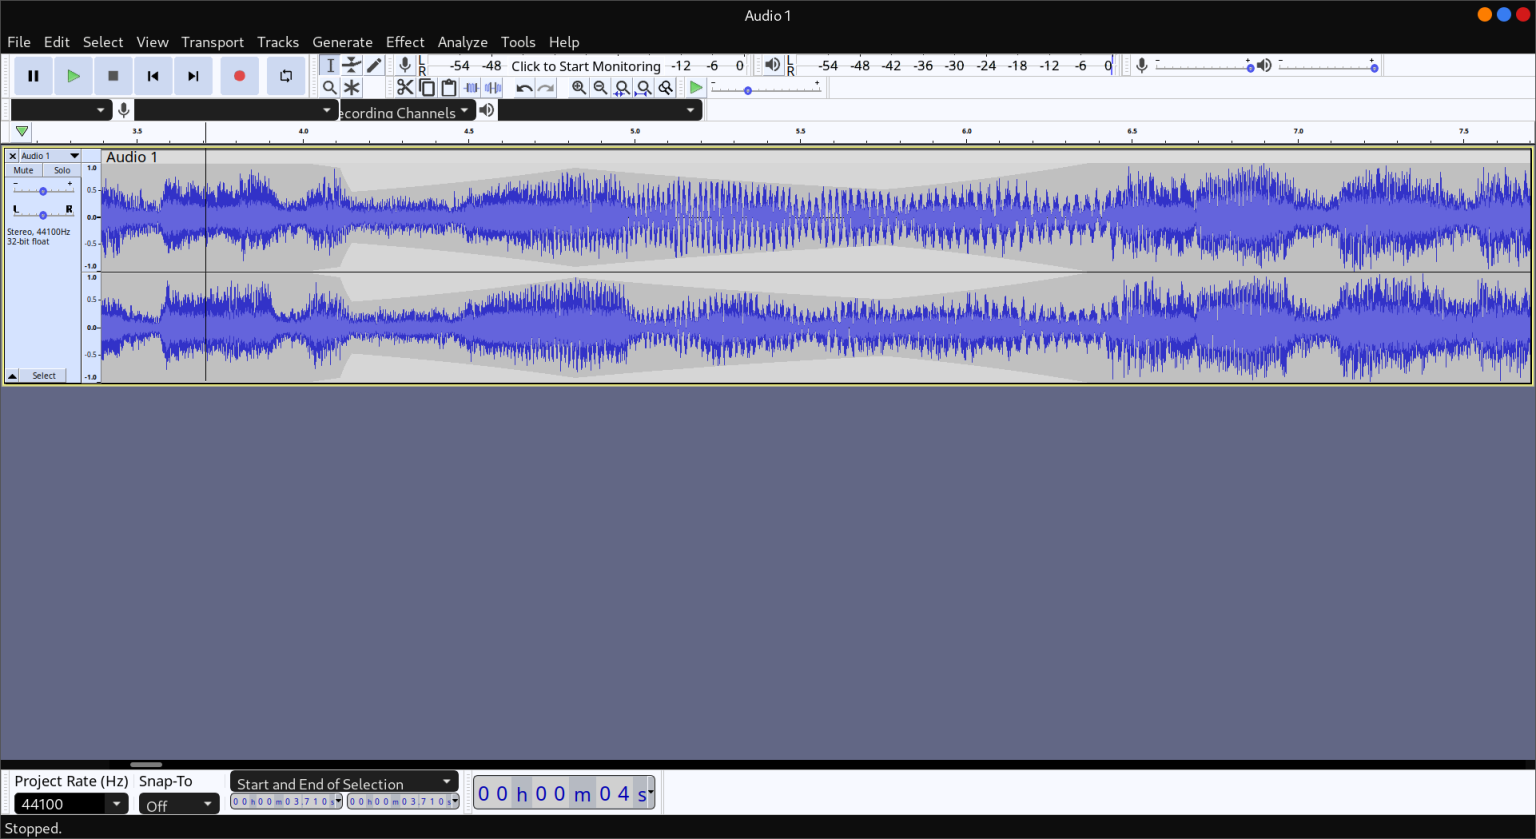Select the Multi-tool
The height and width of the screenshot is (839, 1536).
tap(352, 87)
